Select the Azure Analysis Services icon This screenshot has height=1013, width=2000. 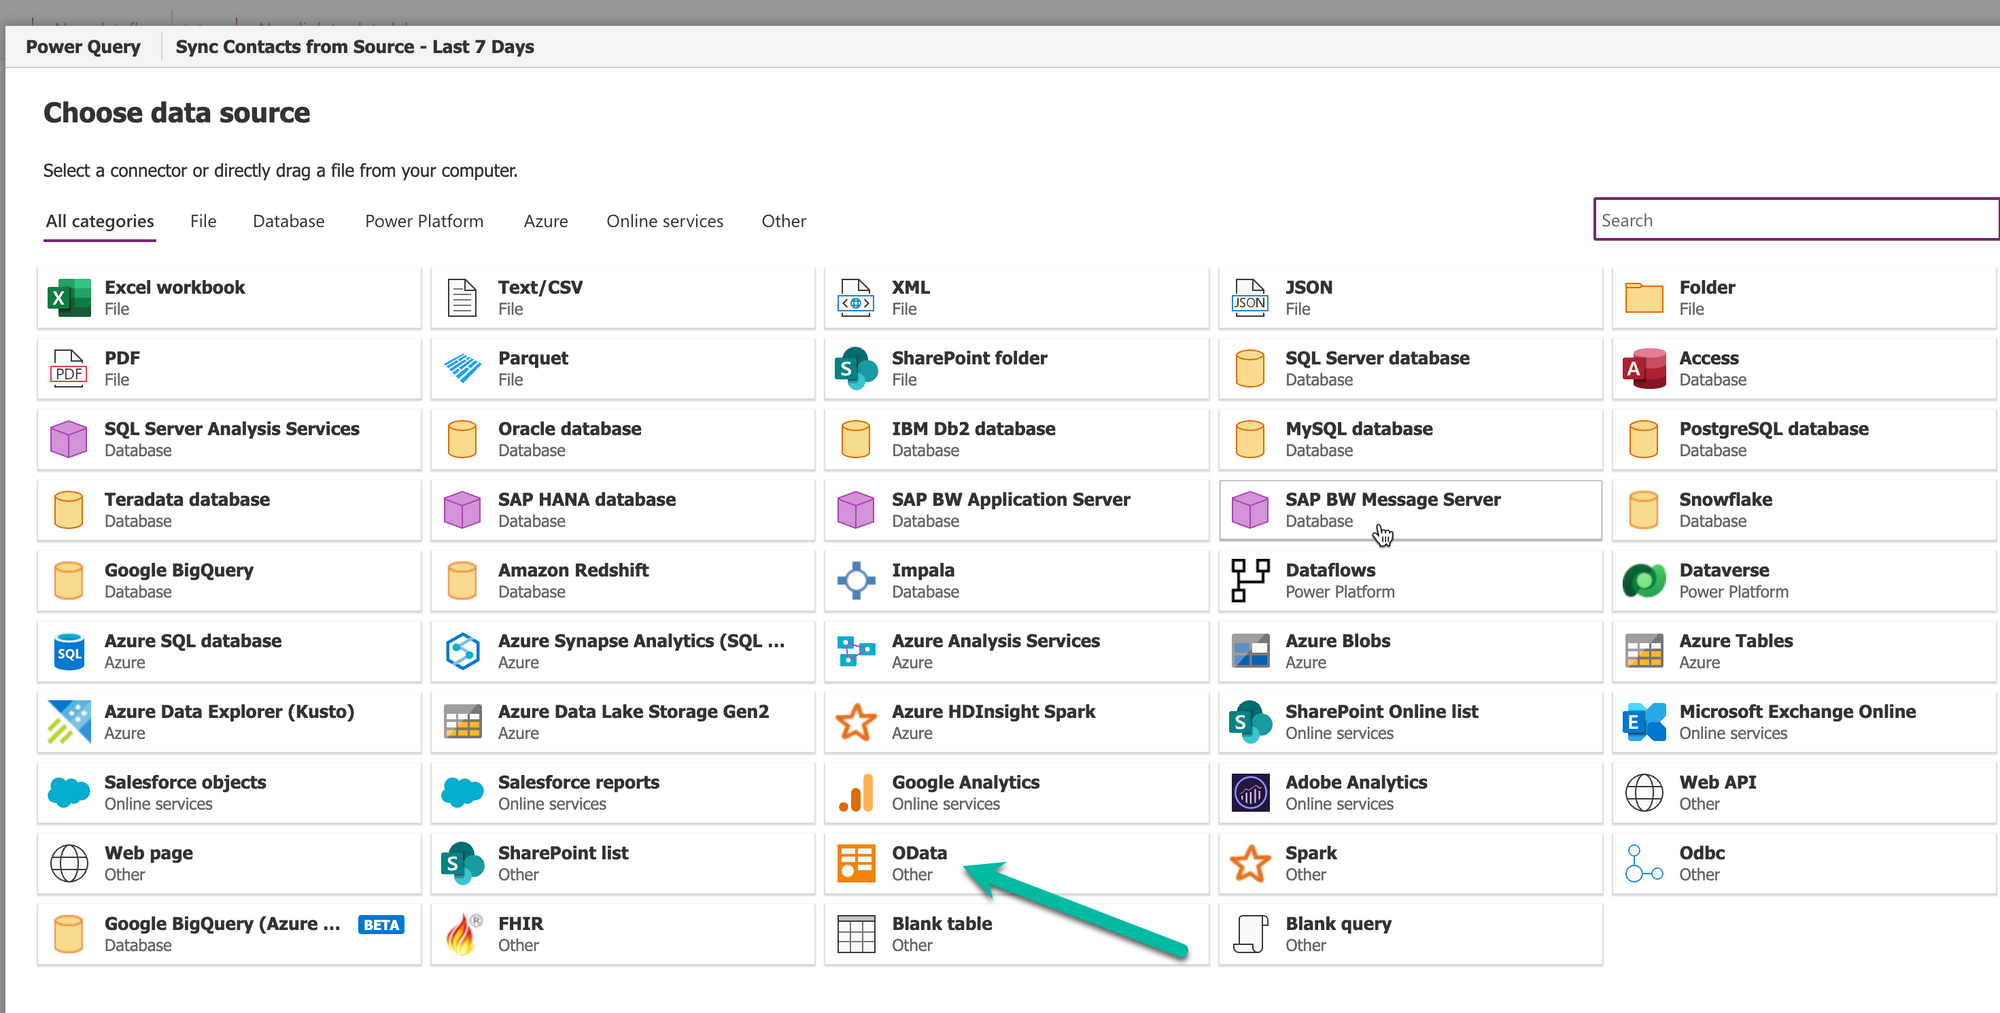click(x=856, y=652)
